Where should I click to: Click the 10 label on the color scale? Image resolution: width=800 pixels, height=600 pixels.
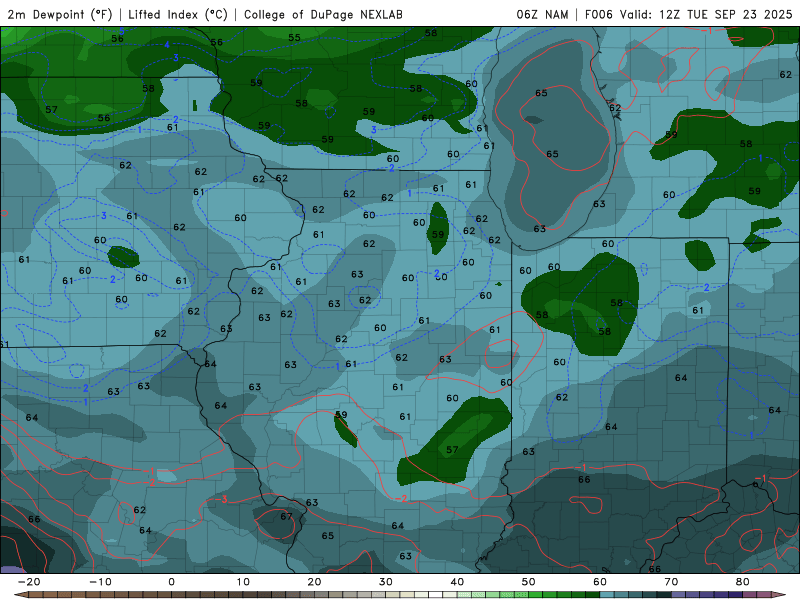click(x=243, y=582)
